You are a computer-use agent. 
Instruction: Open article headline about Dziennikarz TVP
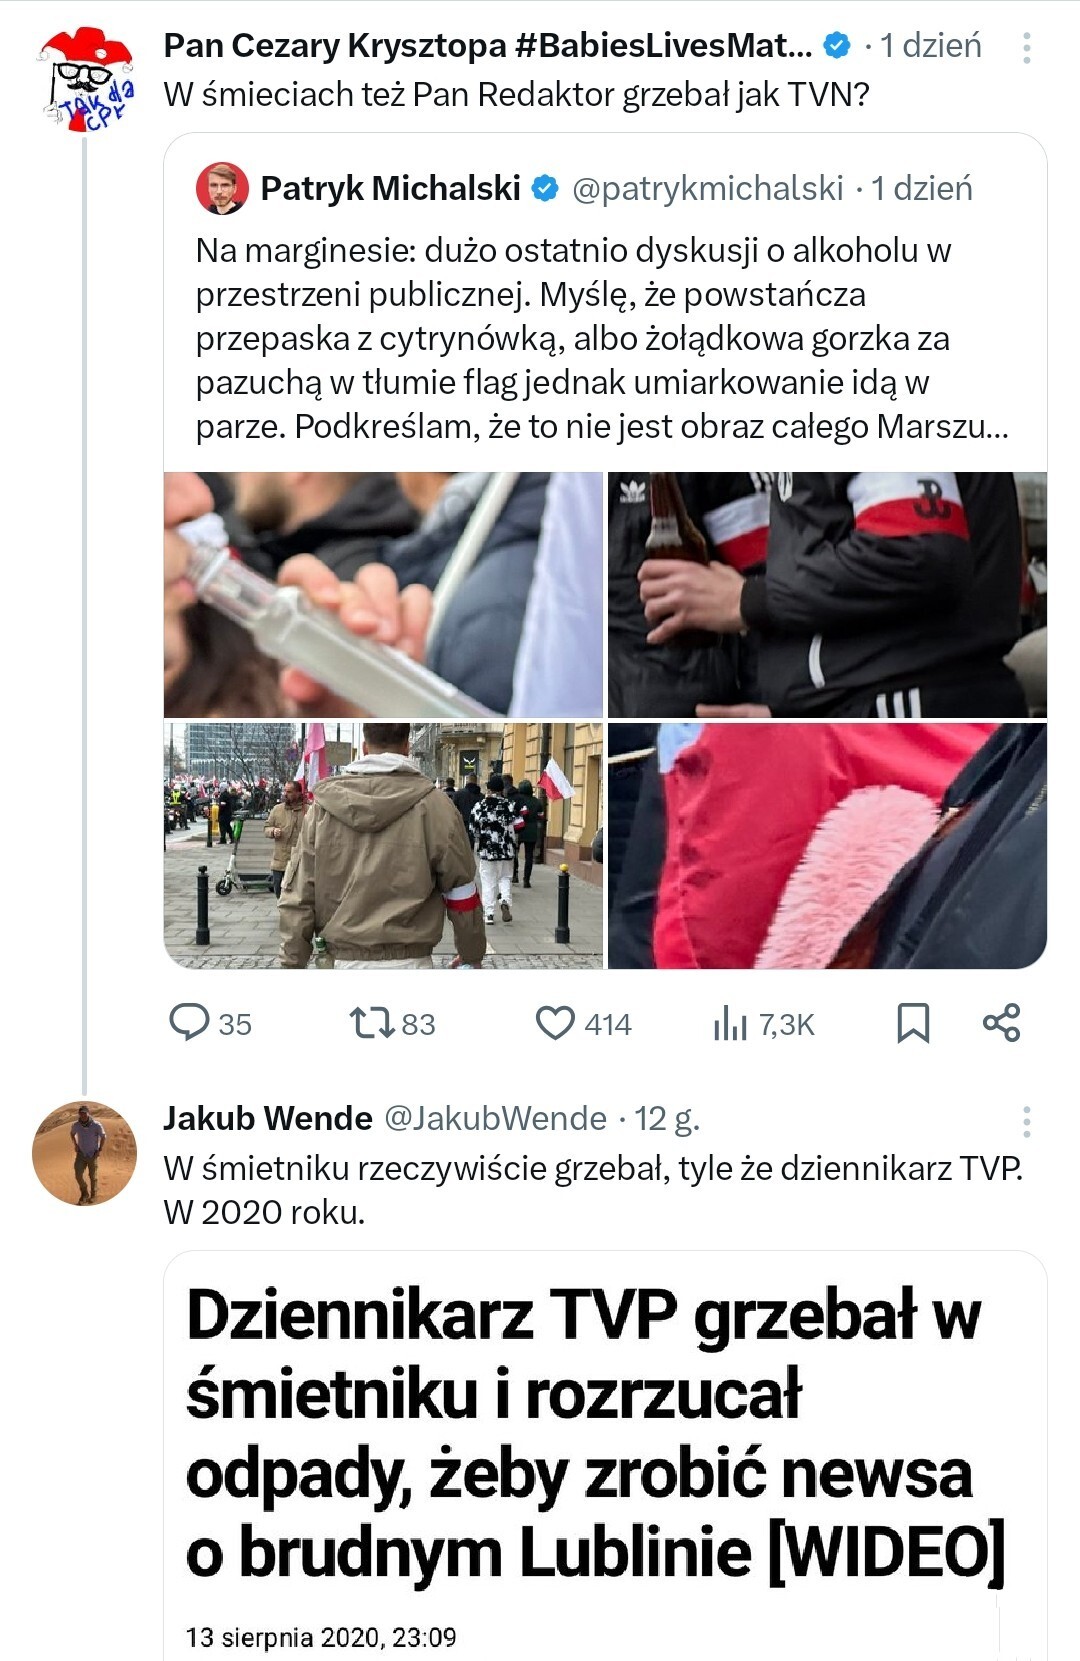[x=595, y=1435]
